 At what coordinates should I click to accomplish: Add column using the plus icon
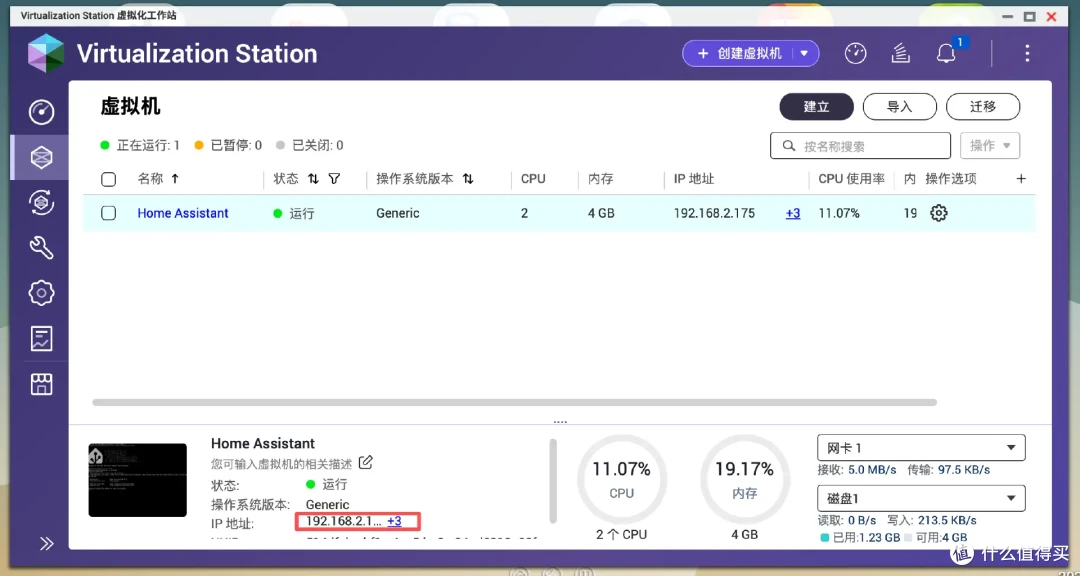(x=1021, y=179)
